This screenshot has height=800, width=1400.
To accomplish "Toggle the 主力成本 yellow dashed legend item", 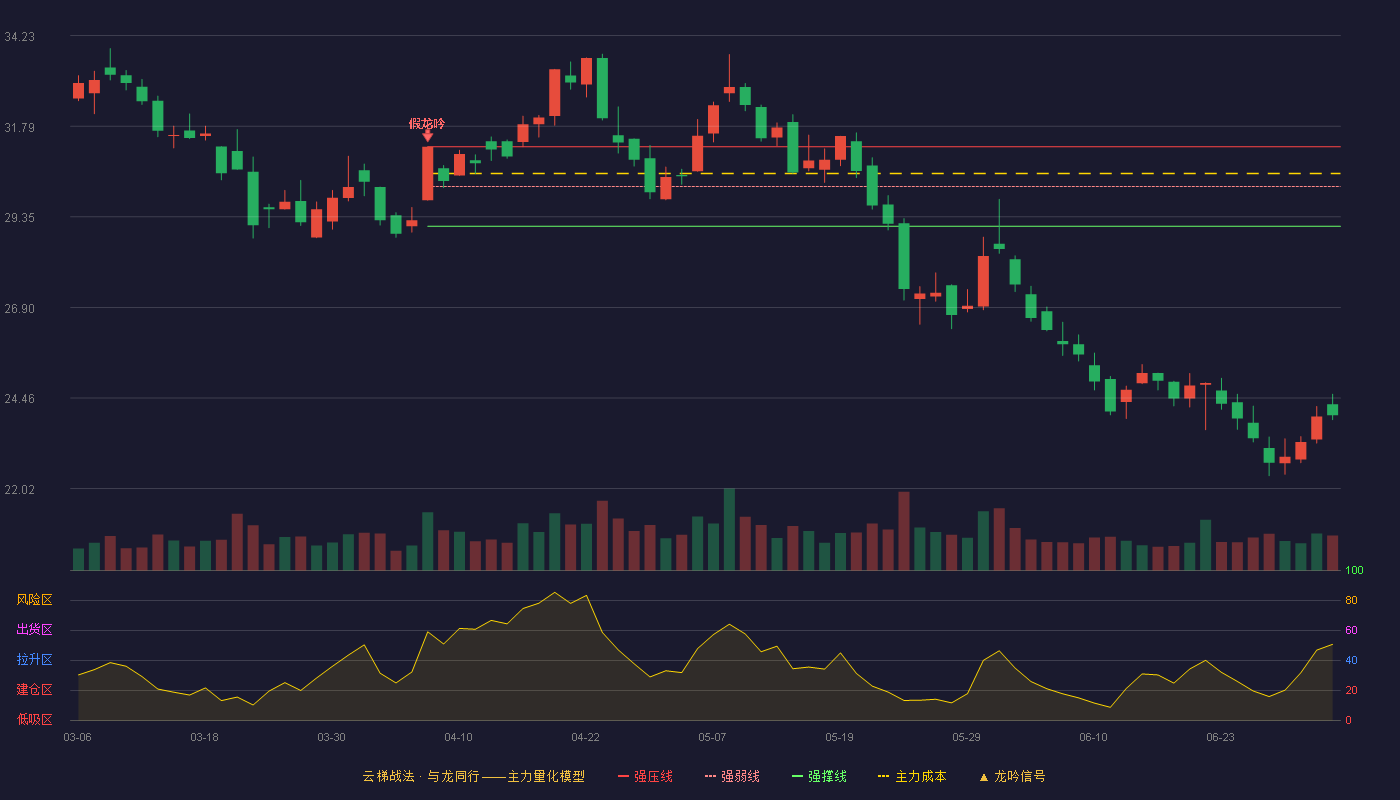I will point(912,776).
